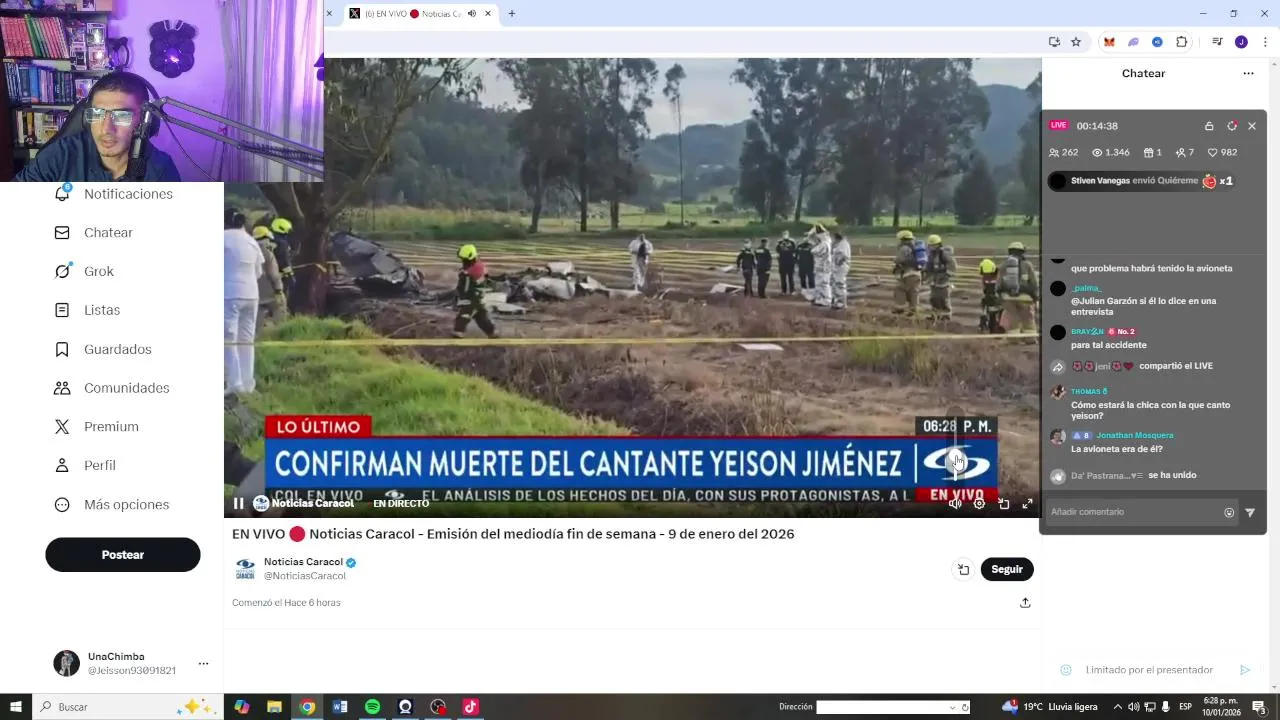Pause the live video
This screenshot has height=720, width=1280.
coord(238,504)
